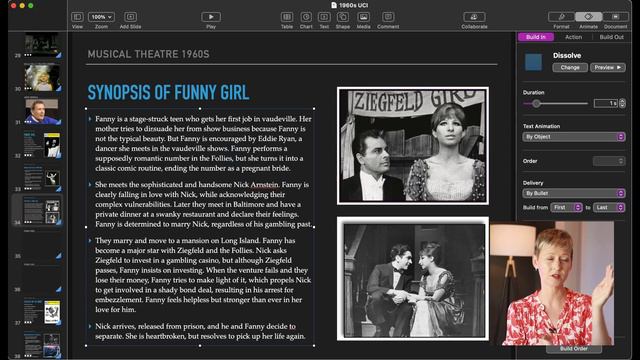This screenshot has height=360, width=640.
Task: Add a Comment from the toolbar
Action: (x=388, y=17)
